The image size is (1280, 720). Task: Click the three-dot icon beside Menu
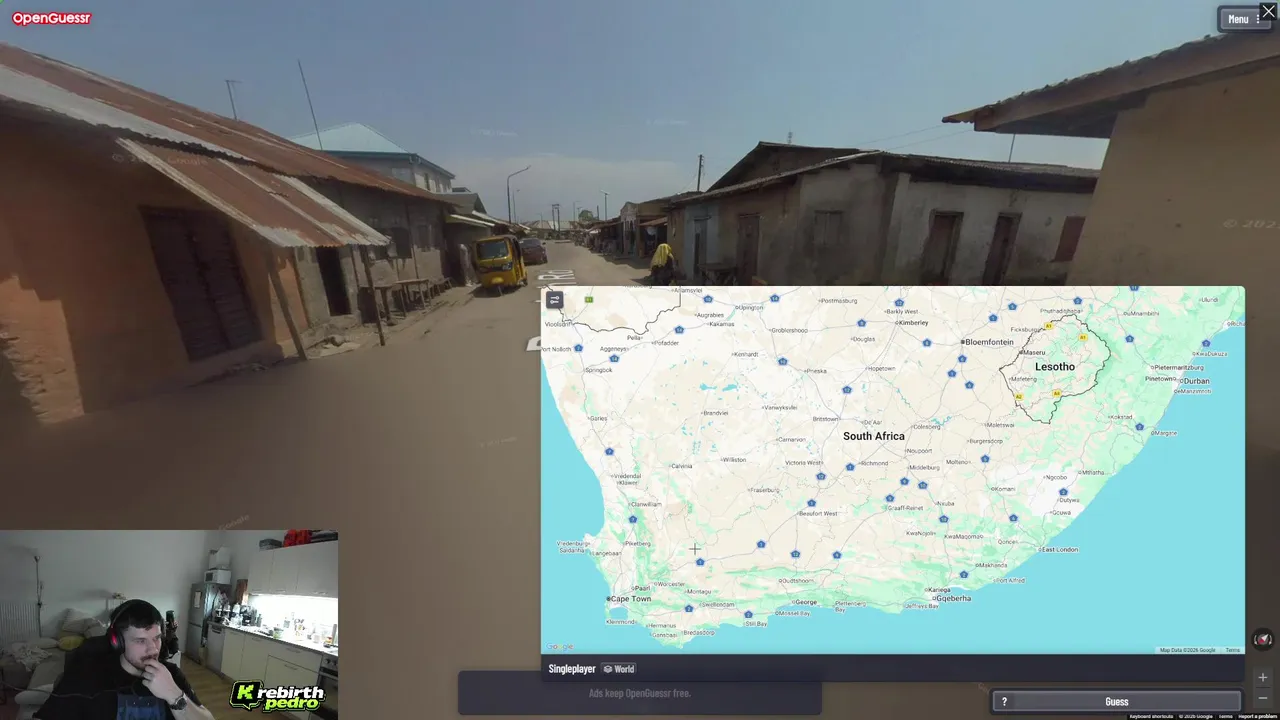[x=1259, y=19]
